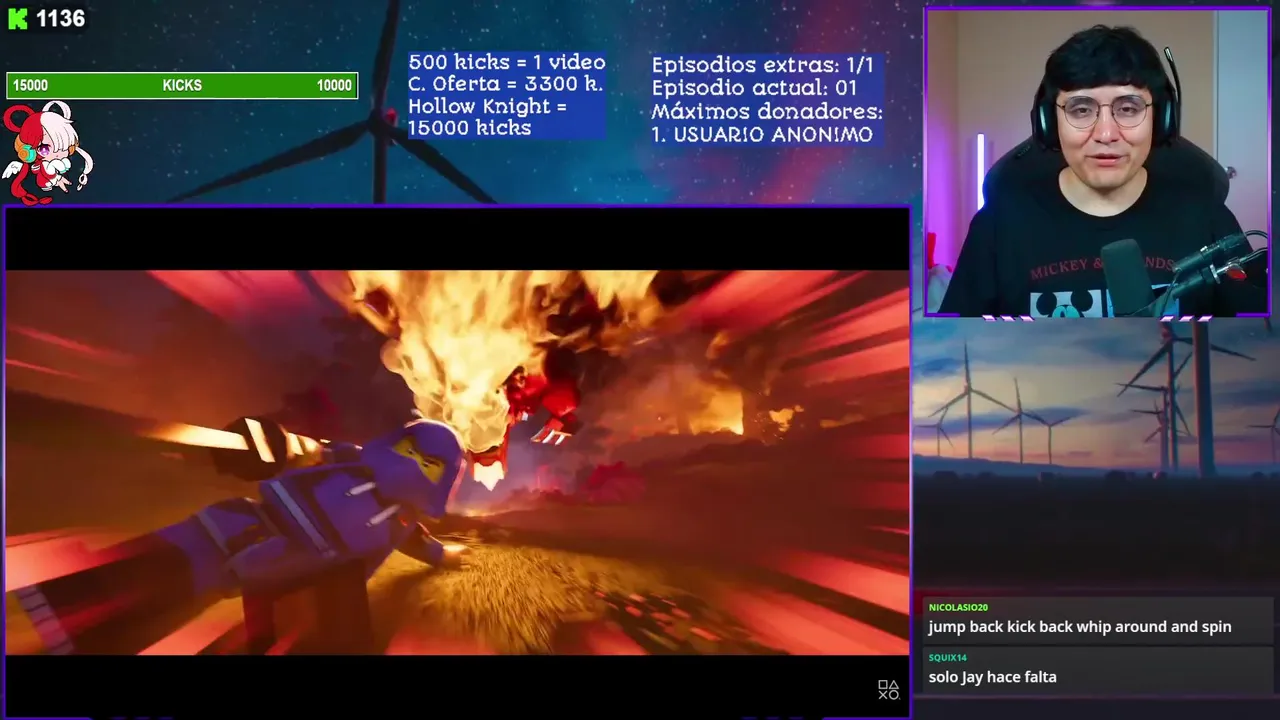The height and width of the screenshot is (720, 1280).
Task: Click the 10000 value on kicks bar
Action: point(334,86)
